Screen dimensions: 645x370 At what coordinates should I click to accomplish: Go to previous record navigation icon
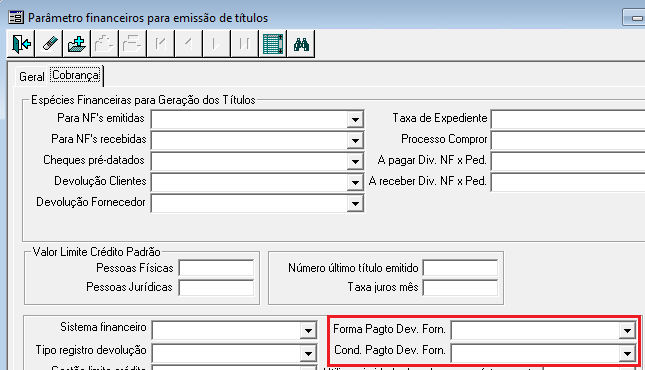tap(188, 44)
